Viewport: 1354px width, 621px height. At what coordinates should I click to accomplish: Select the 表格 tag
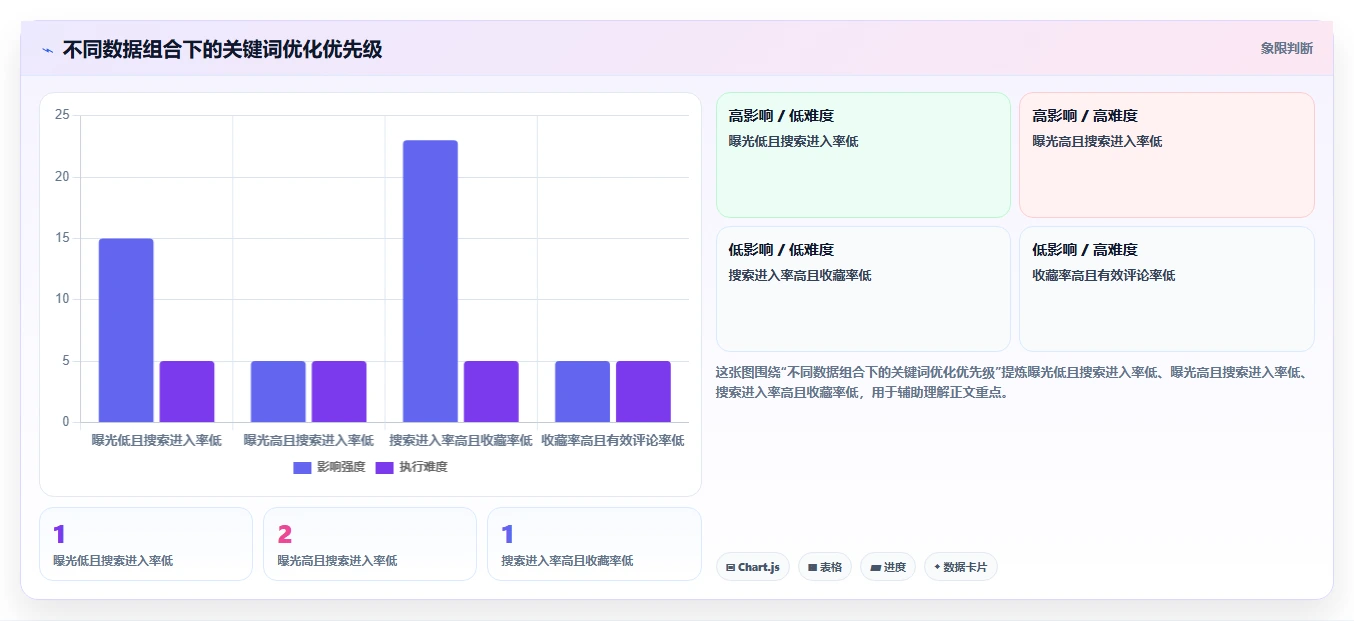(825, 567)
